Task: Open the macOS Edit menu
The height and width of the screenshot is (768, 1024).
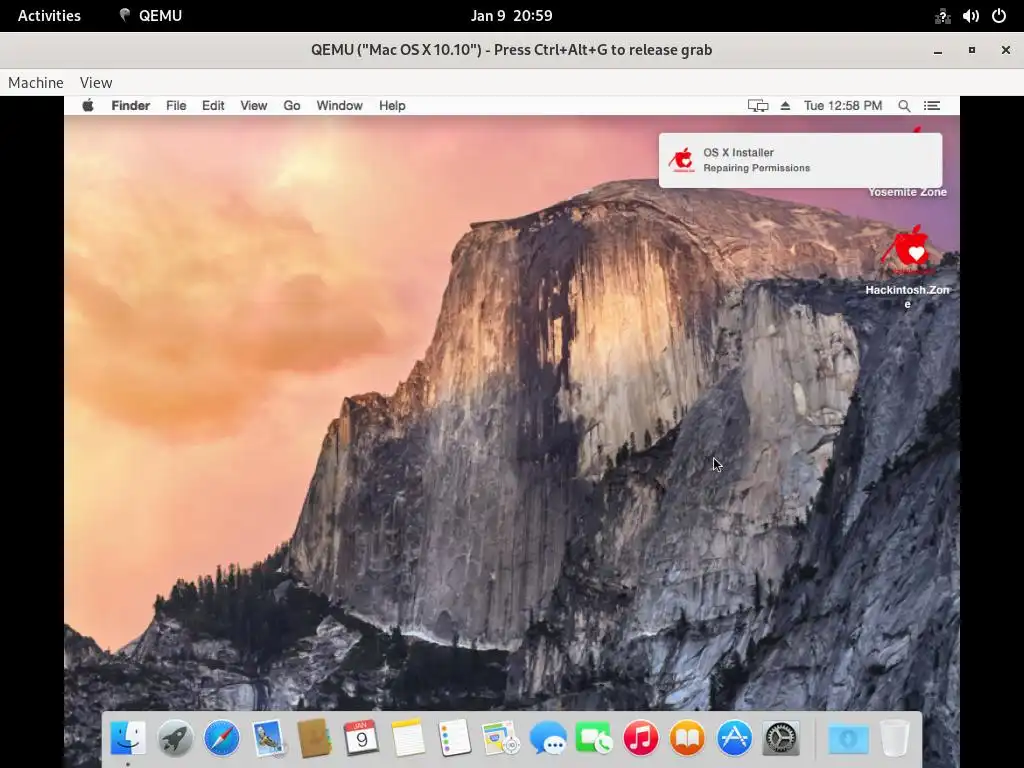Action: point(213,106)
